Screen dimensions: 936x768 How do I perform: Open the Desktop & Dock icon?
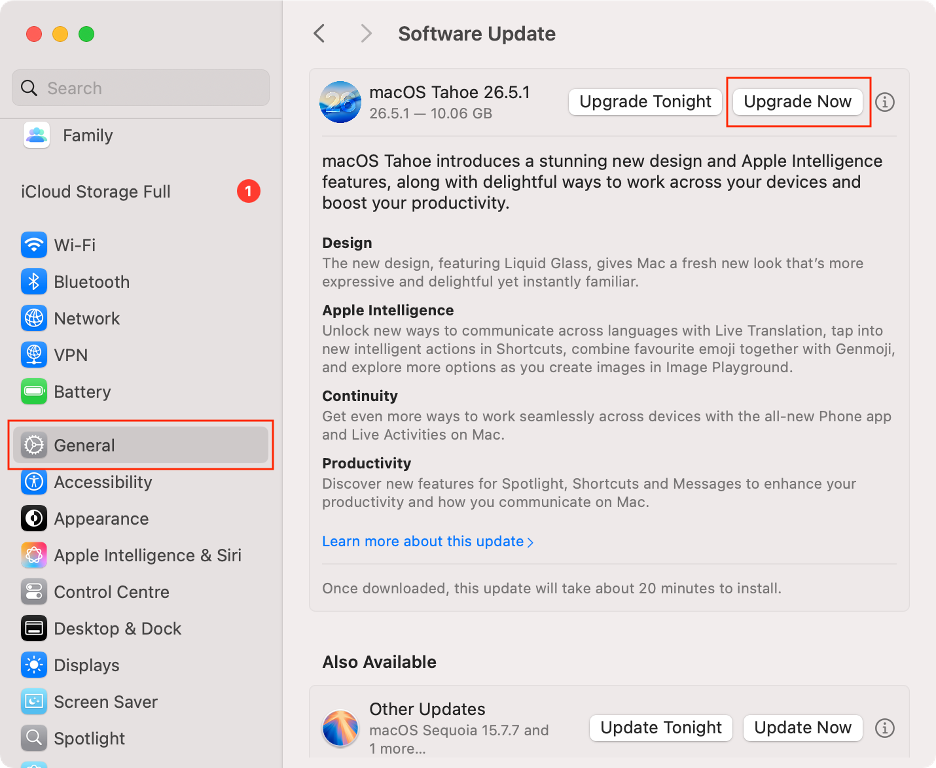tap(34, 629)
